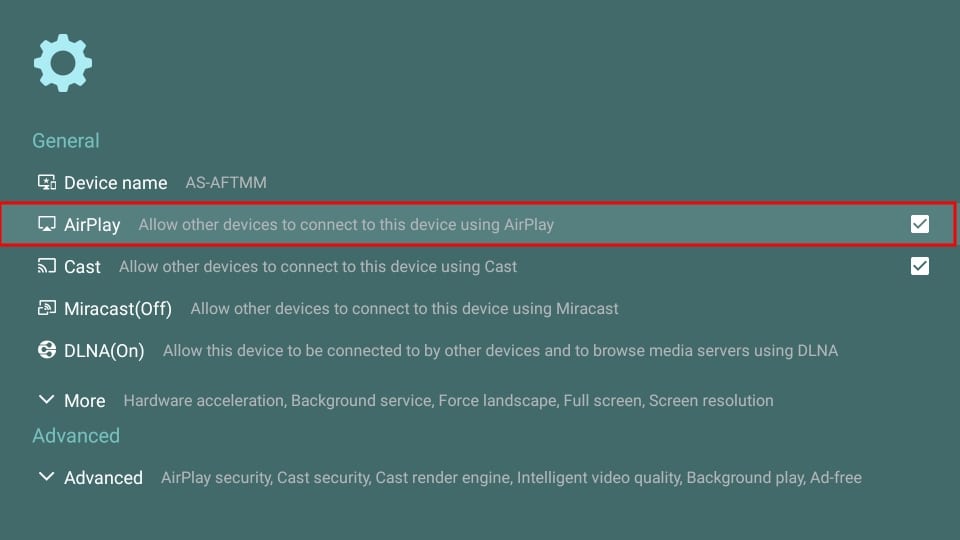The height and width of the screenshot is (540, 960).
Task: Click the AirPlay triangle icon
Action: click(x=46, y=224)
